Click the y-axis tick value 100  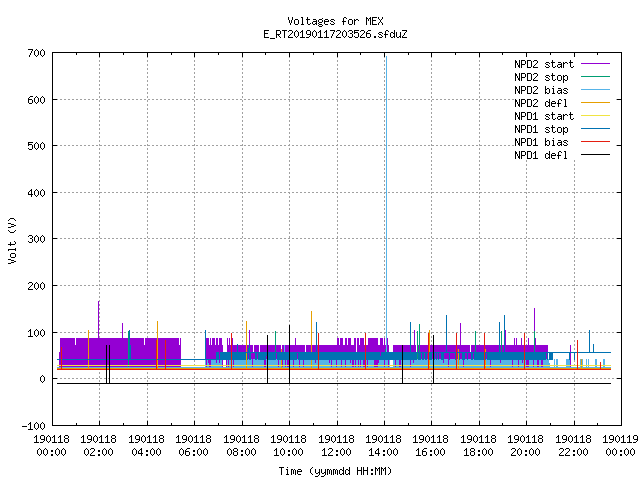36,333
